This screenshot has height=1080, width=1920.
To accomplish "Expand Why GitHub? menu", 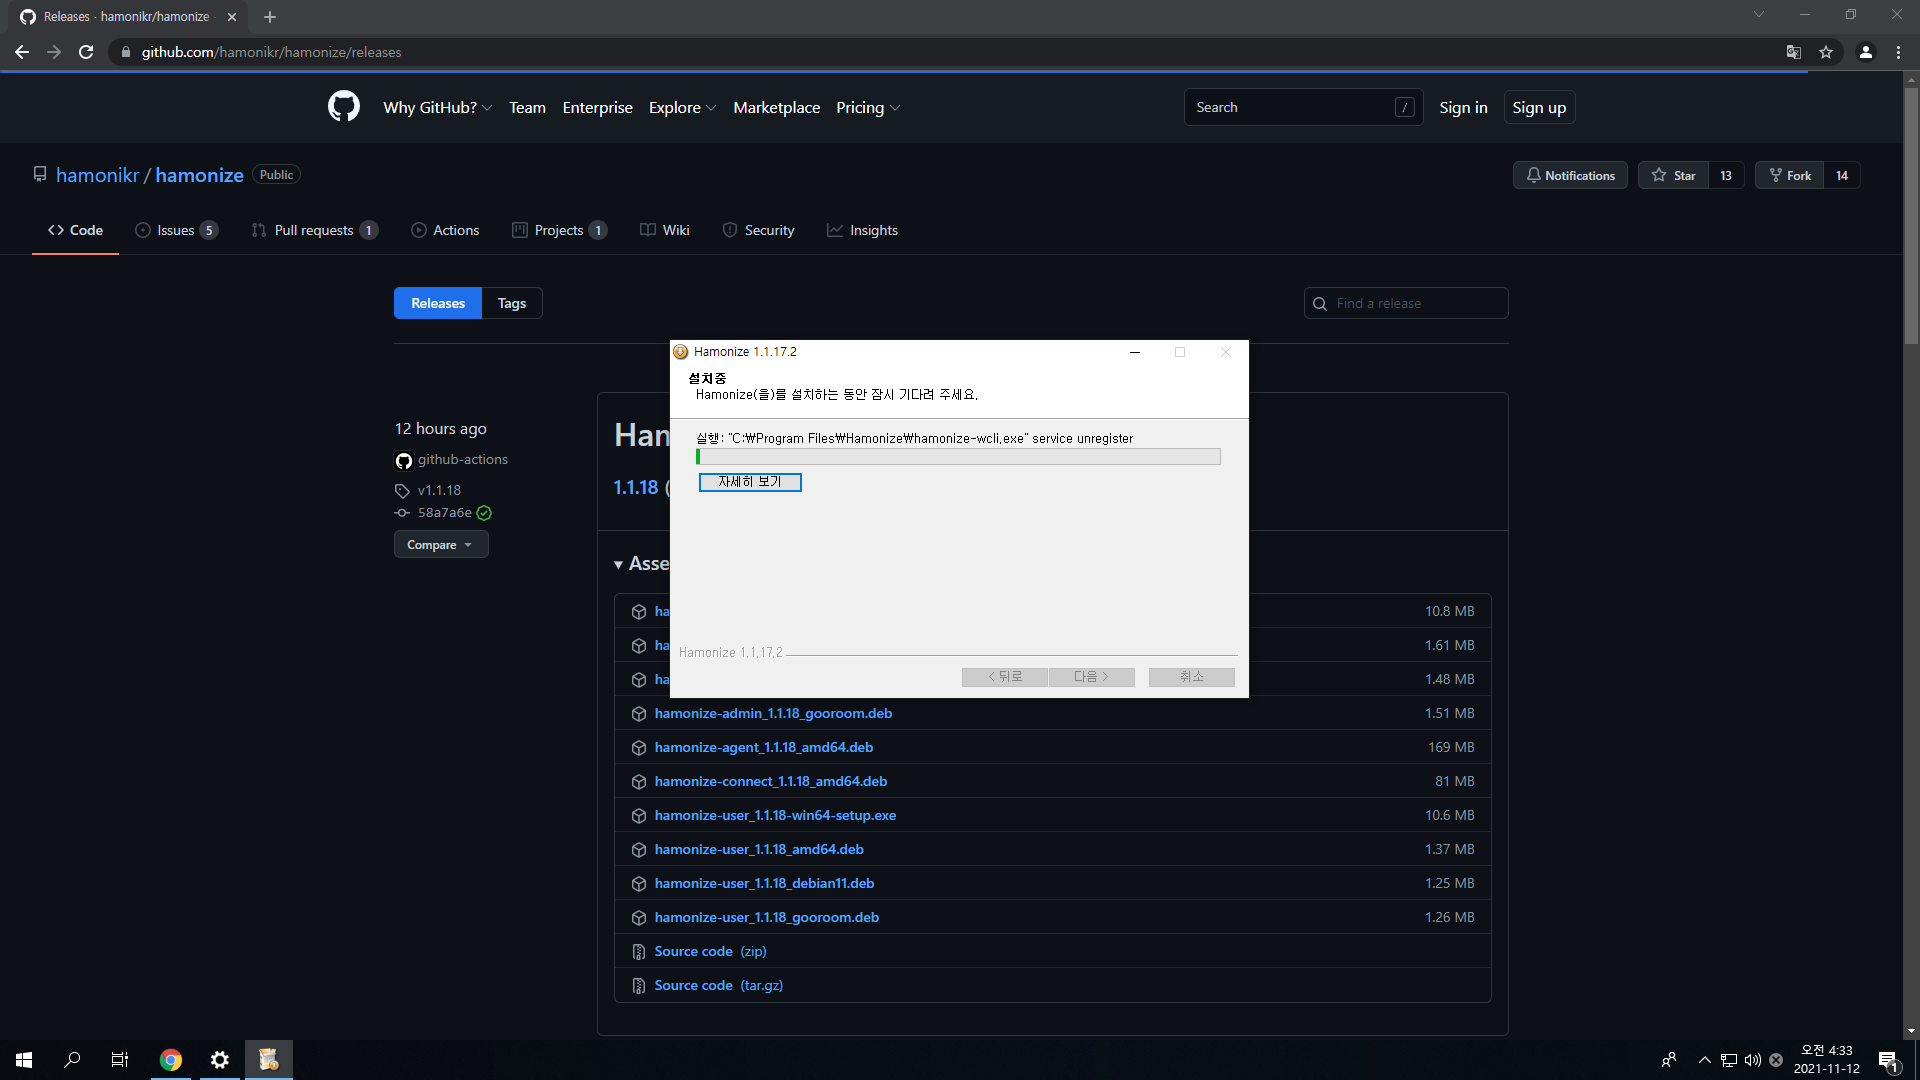I will pyautogui.click(x=438, y=107).
